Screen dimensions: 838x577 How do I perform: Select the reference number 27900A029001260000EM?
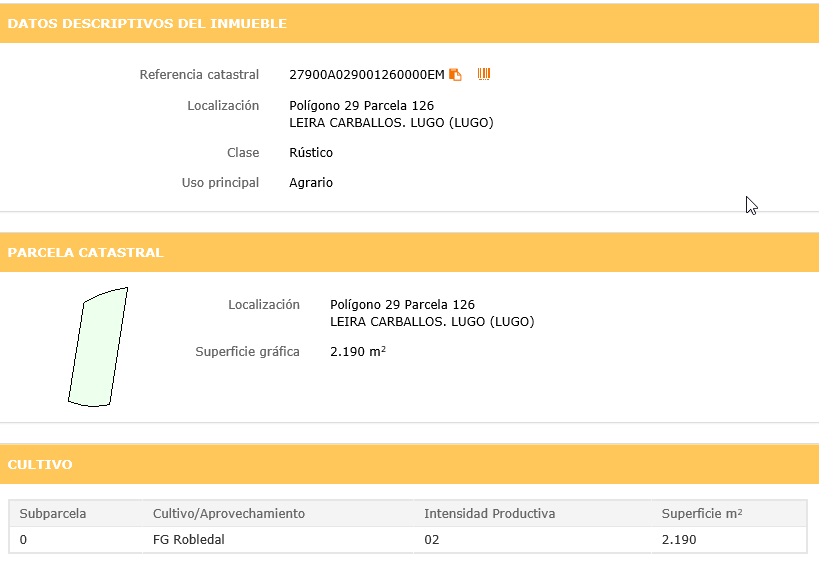(x=366, y=75)
